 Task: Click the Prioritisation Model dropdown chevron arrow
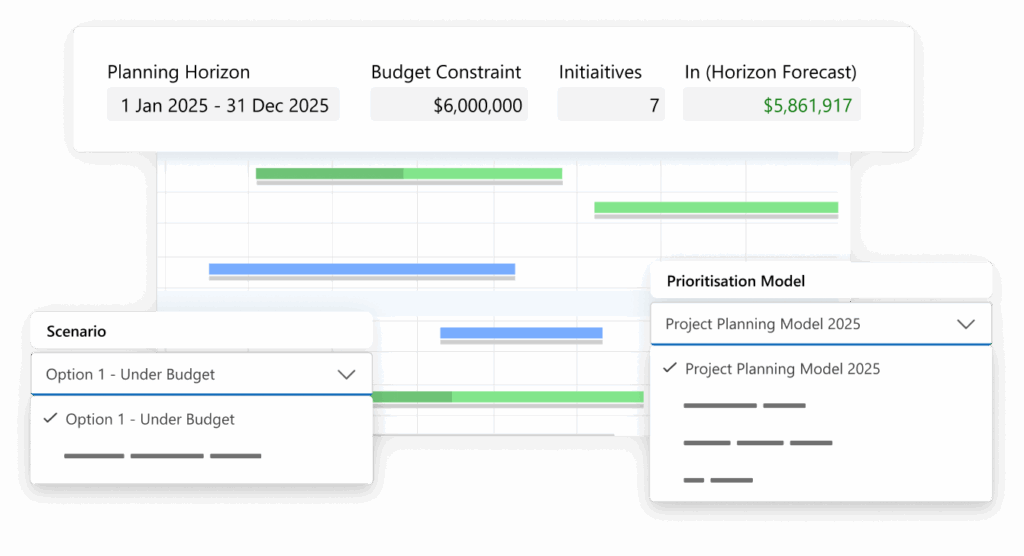click(966, 324)
